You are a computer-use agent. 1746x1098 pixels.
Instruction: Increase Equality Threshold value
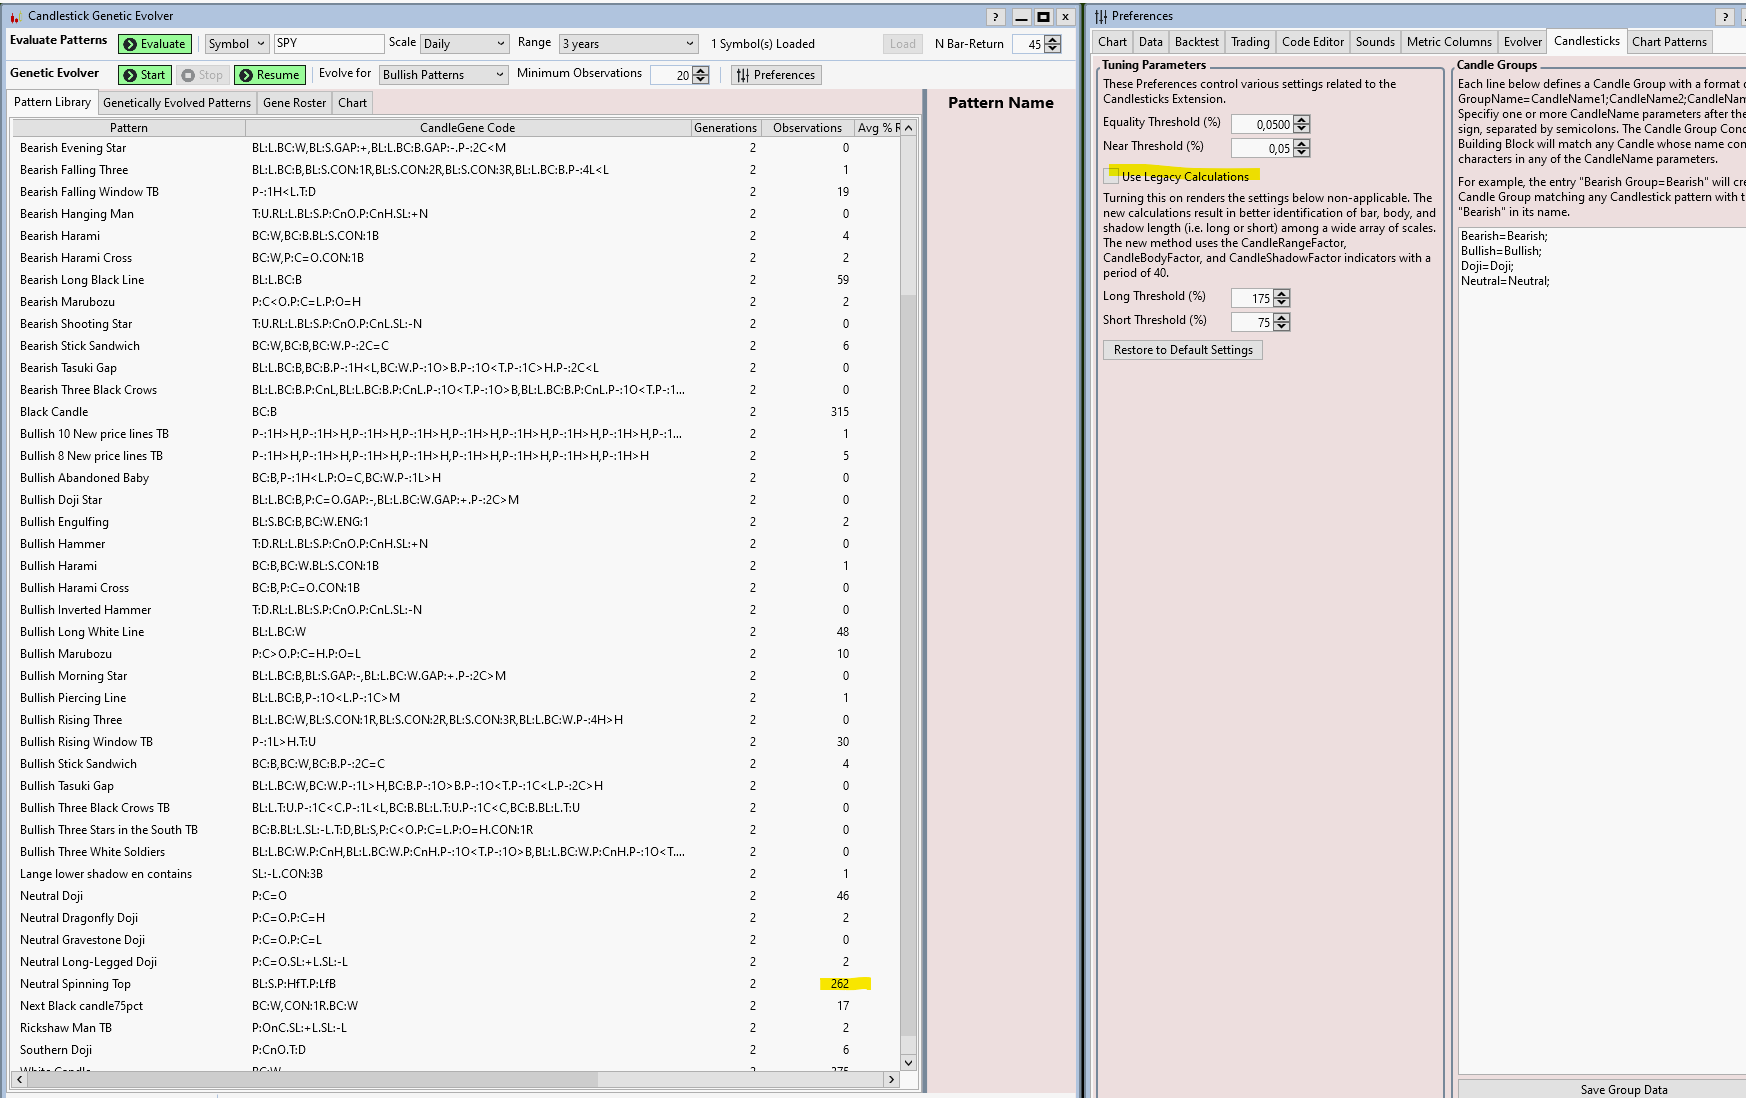pyautogui.click(x=1301, y=120)
